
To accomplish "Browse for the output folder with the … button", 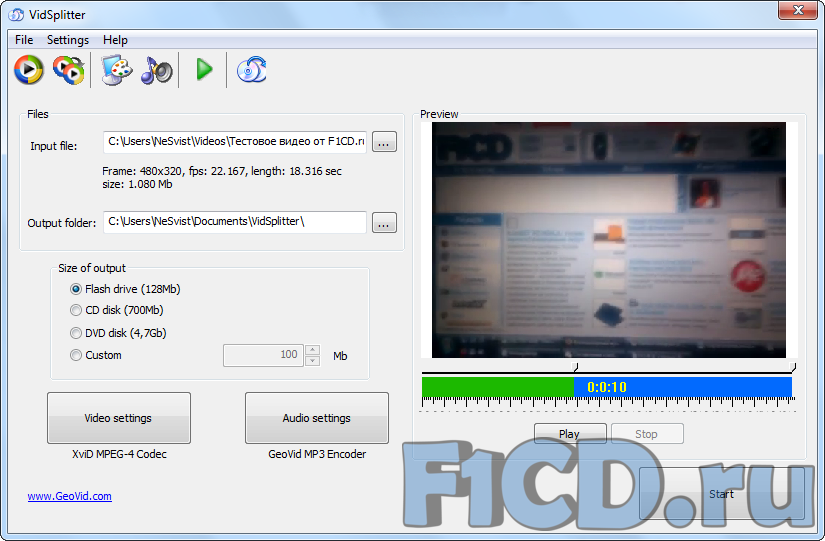I will (384, 223).
